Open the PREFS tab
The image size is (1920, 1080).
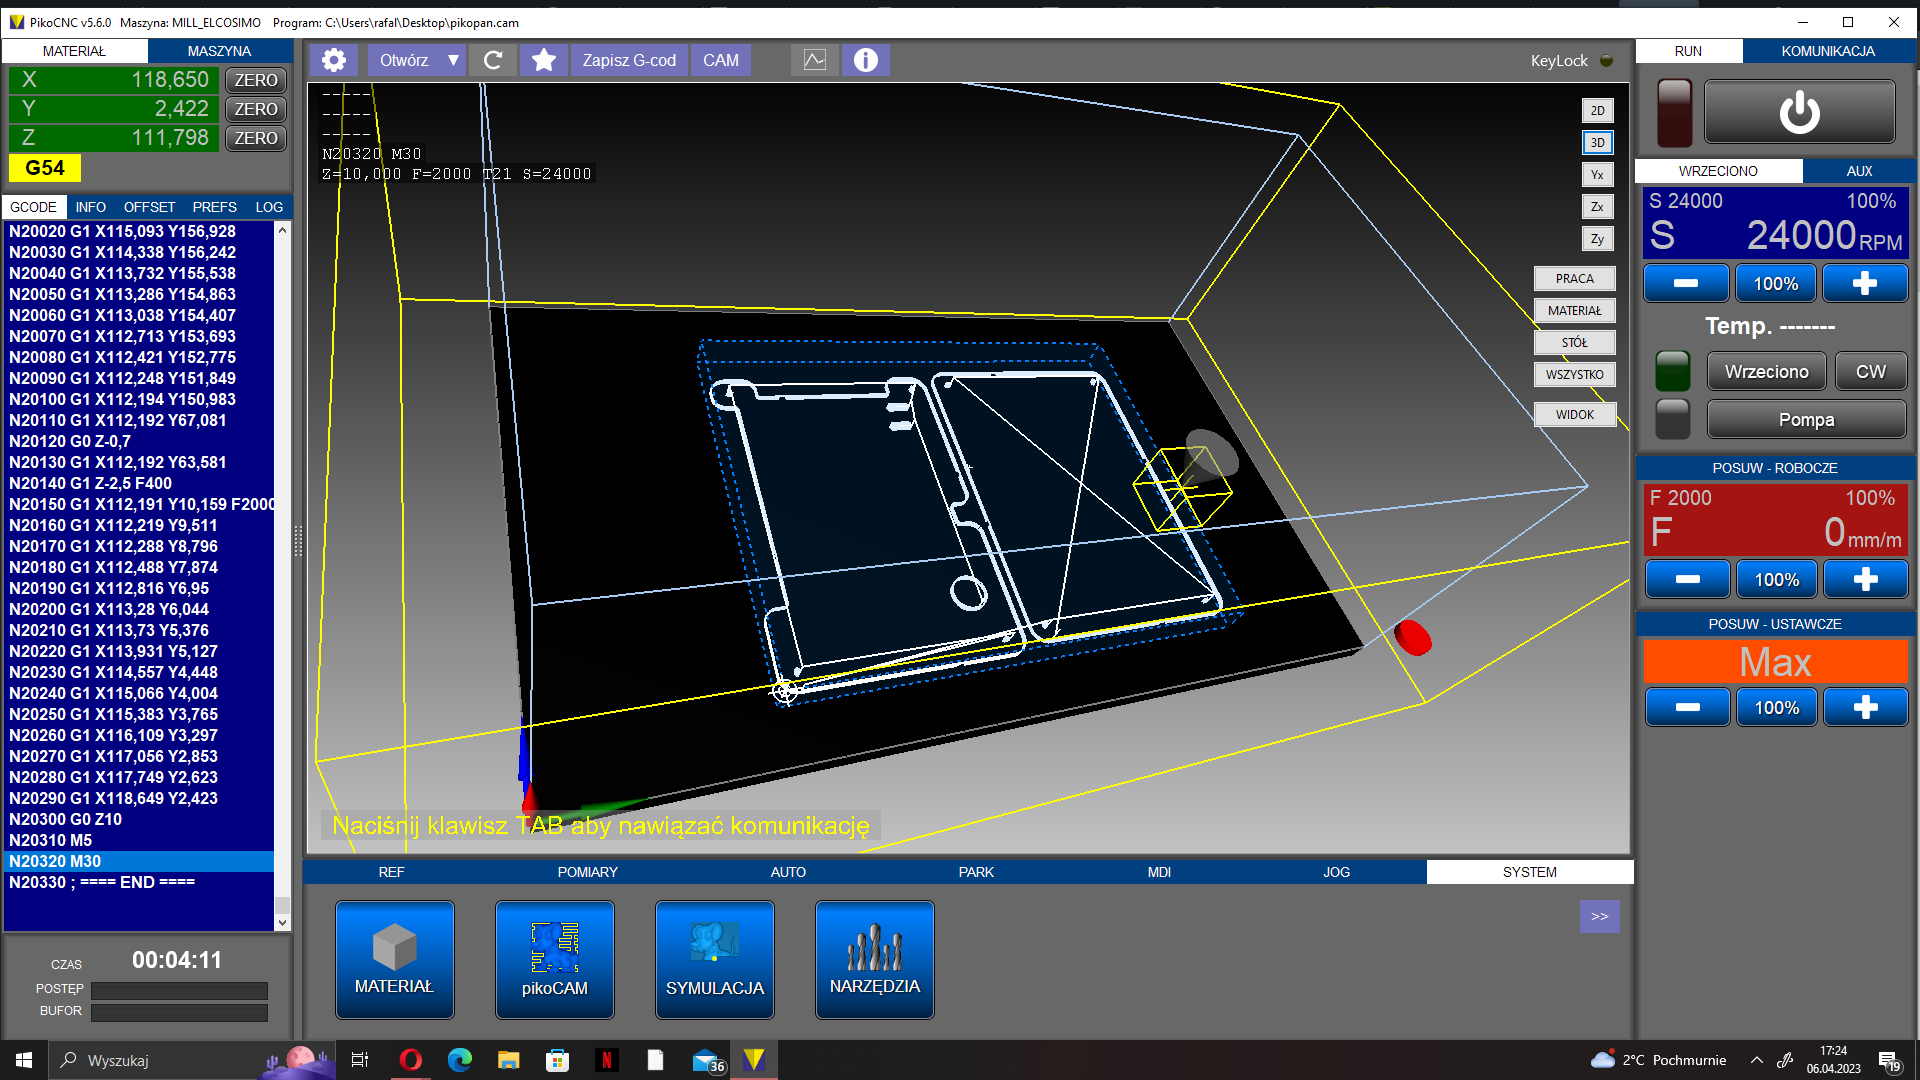point(214,207)
